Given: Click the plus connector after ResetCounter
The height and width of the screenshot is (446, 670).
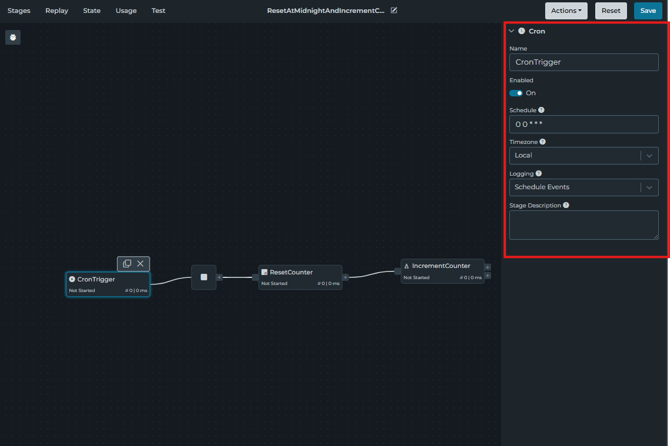Looking at the screenshot, I should pyautogui.click(x=345, y=277).
